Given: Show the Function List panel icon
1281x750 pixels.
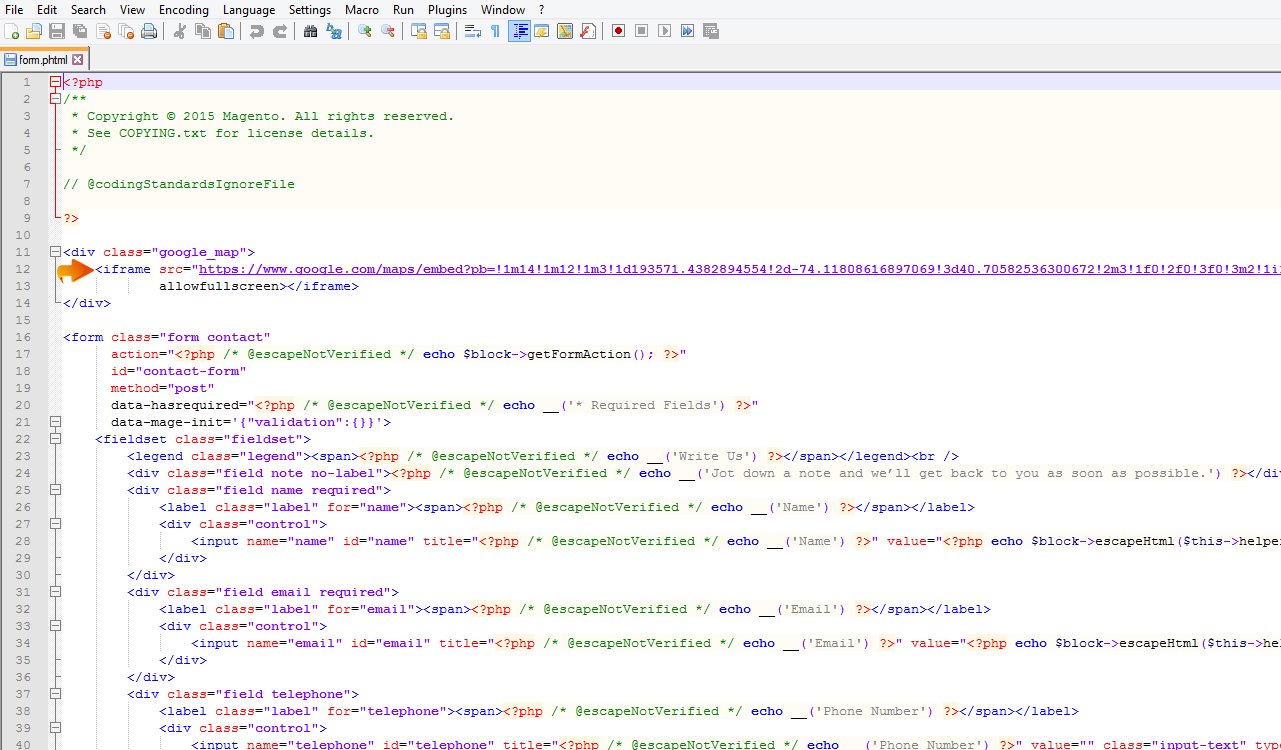Looking at the screenshot, I should 588,31.
